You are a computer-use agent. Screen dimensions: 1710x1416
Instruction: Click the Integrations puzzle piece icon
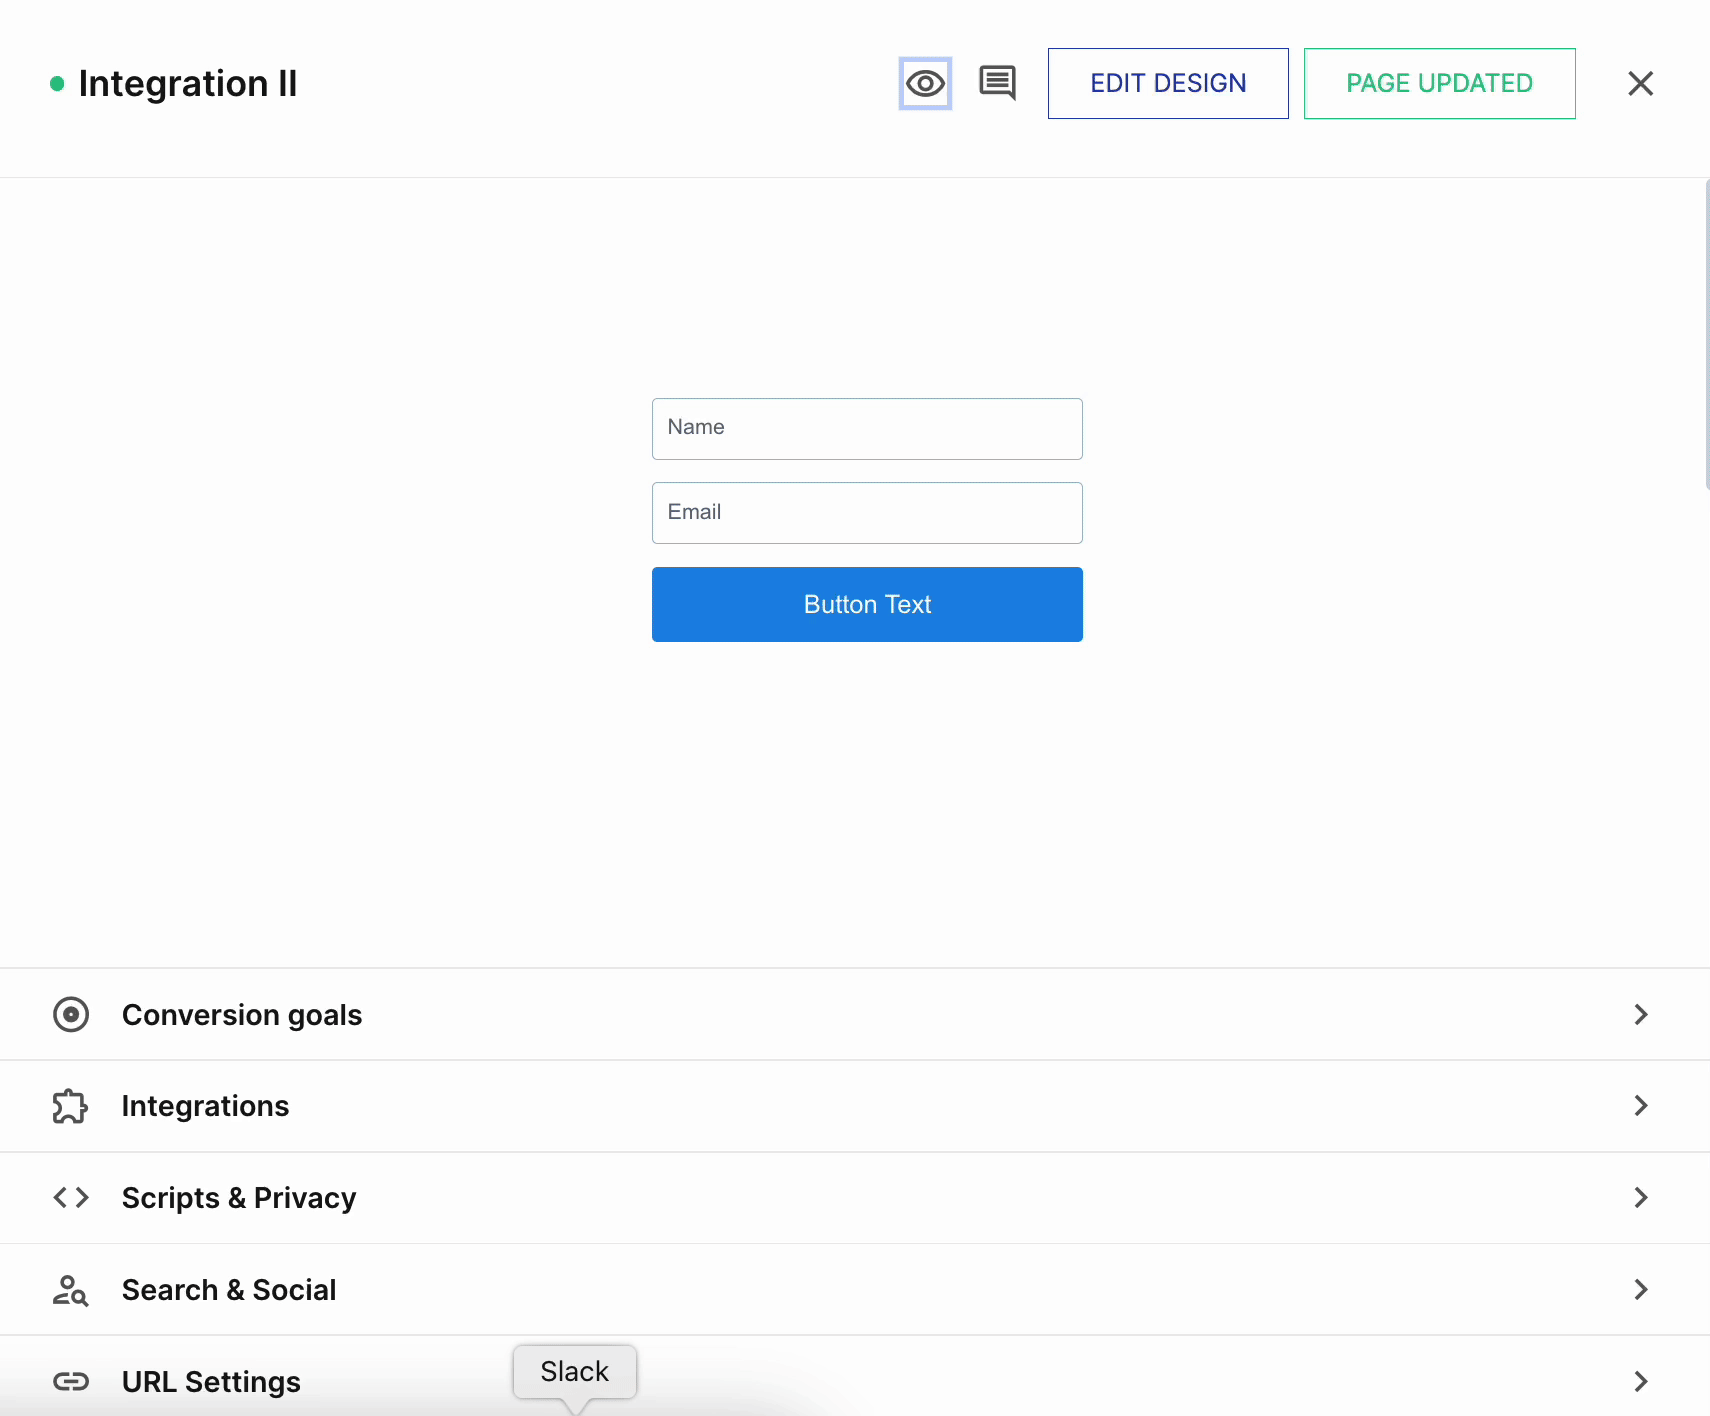[70, 1106]
